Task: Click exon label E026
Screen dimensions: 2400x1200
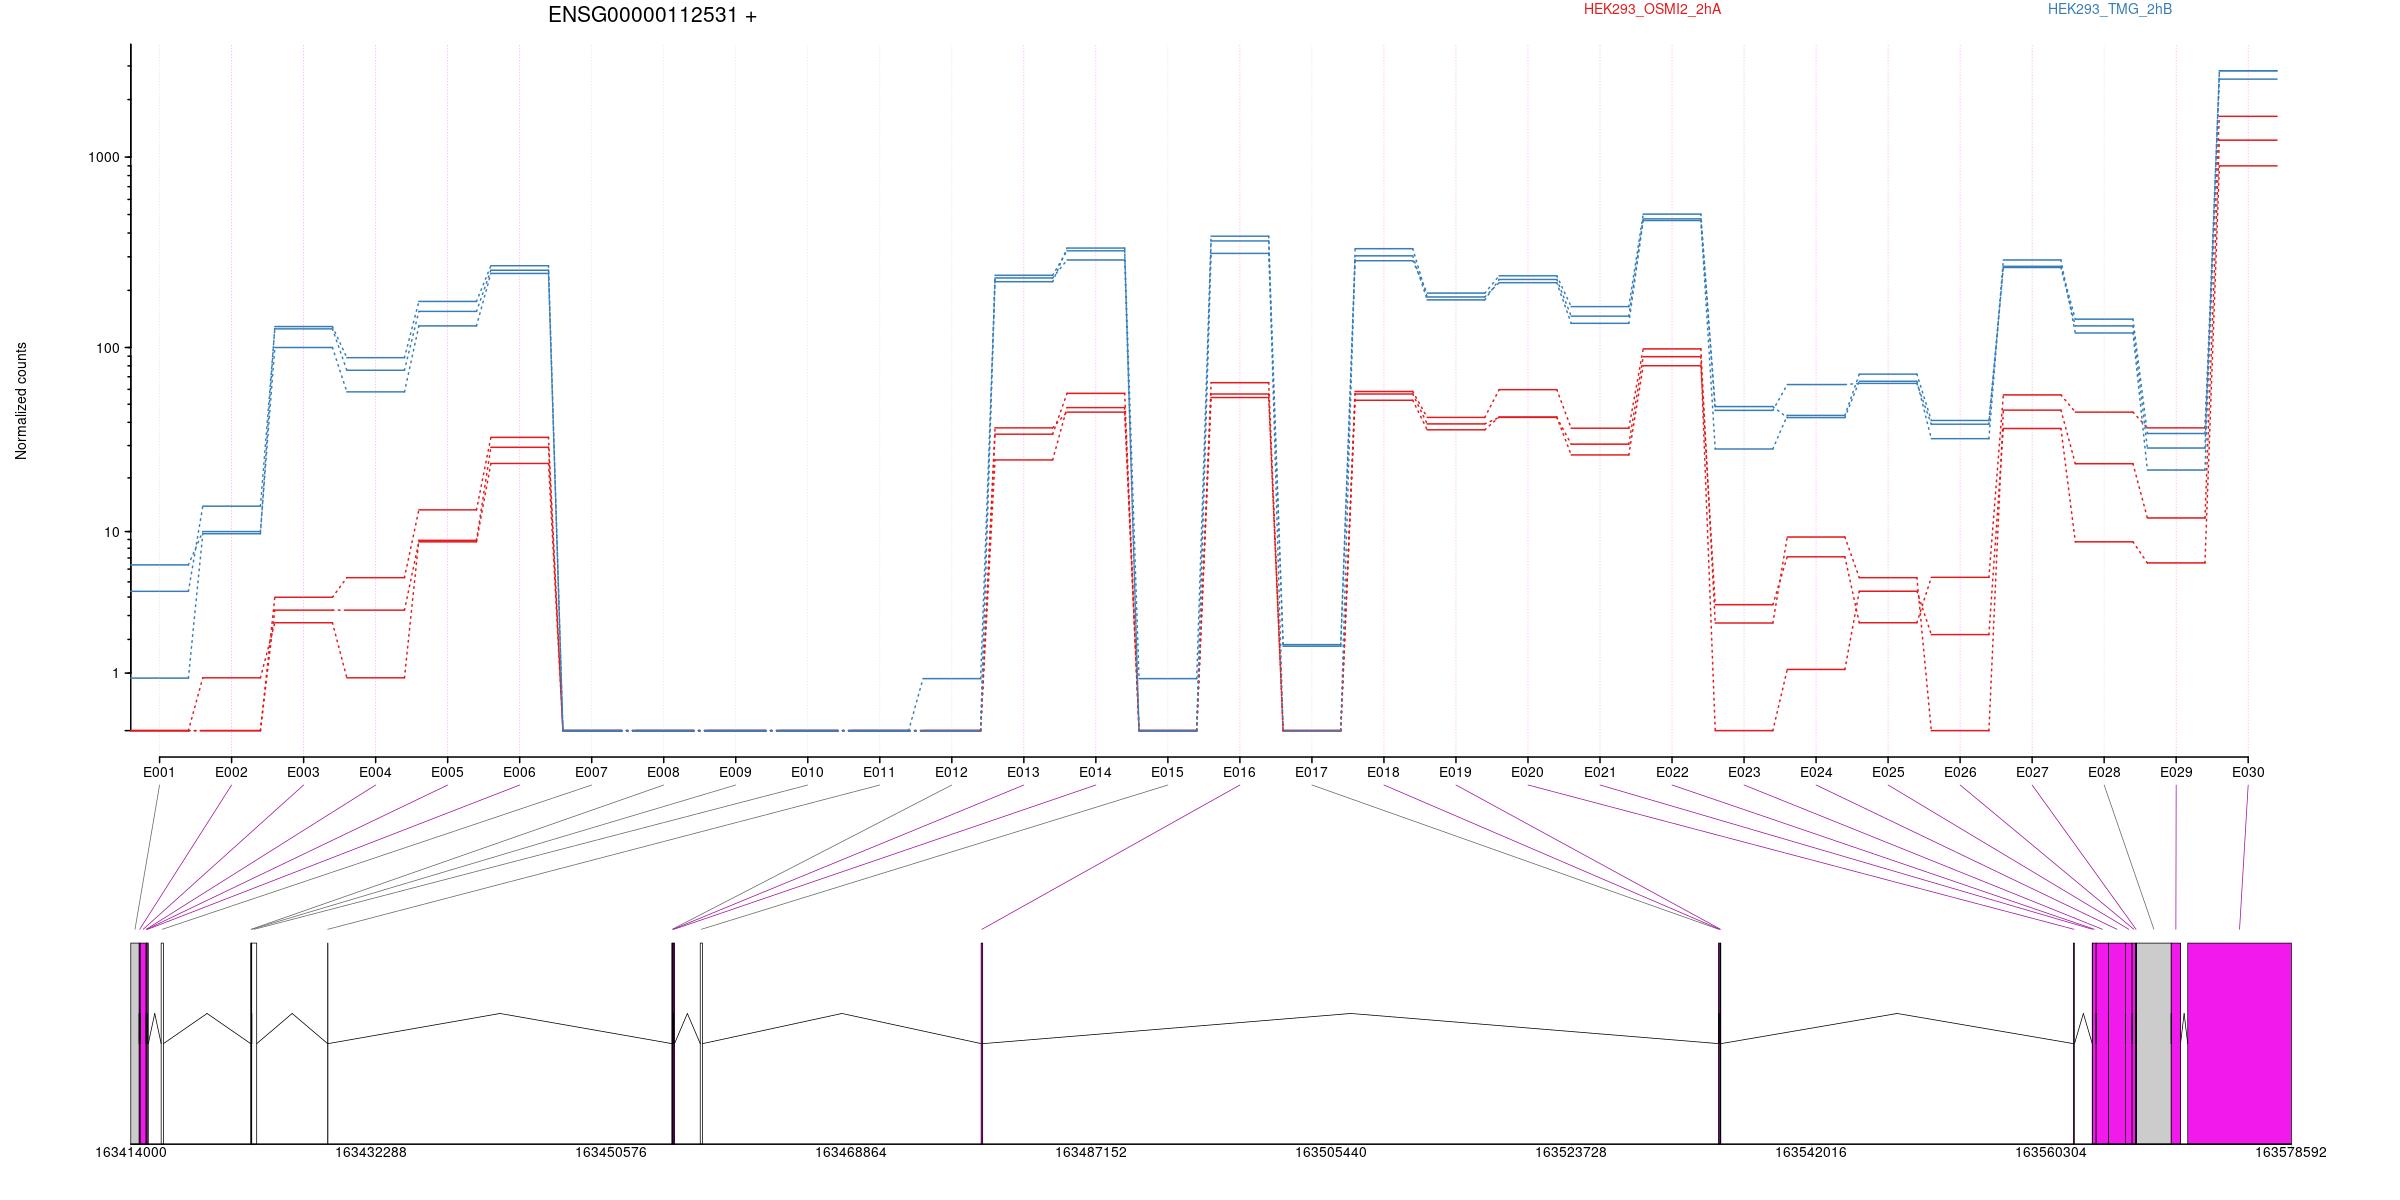Action: point(1960,772)
